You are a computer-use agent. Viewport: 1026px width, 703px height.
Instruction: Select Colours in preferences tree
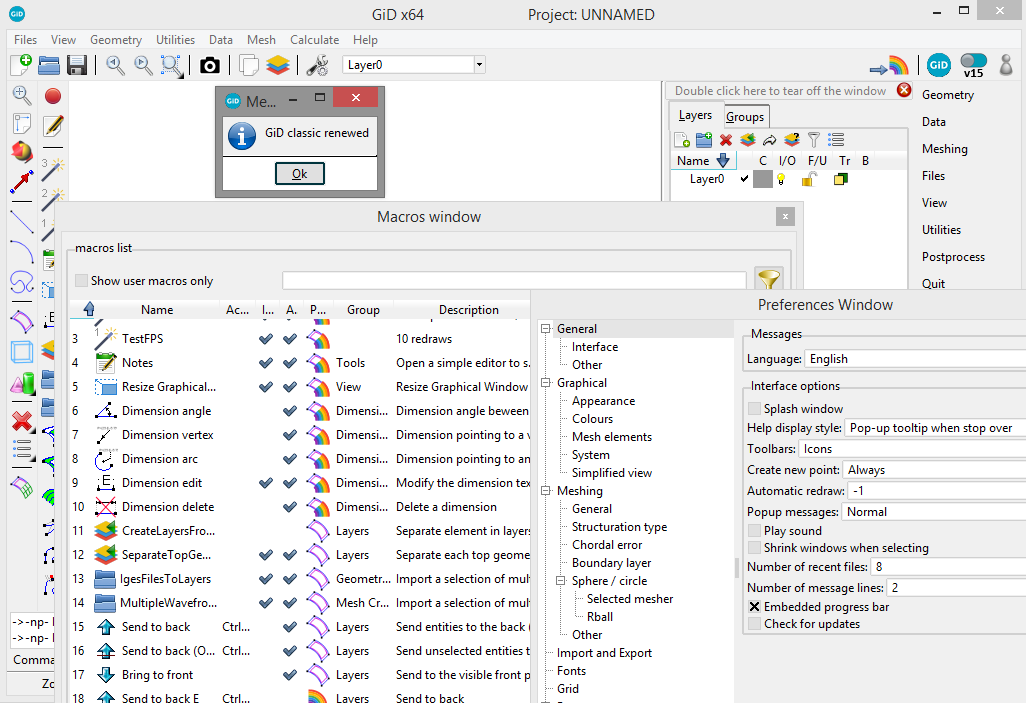tap(592, 419)
